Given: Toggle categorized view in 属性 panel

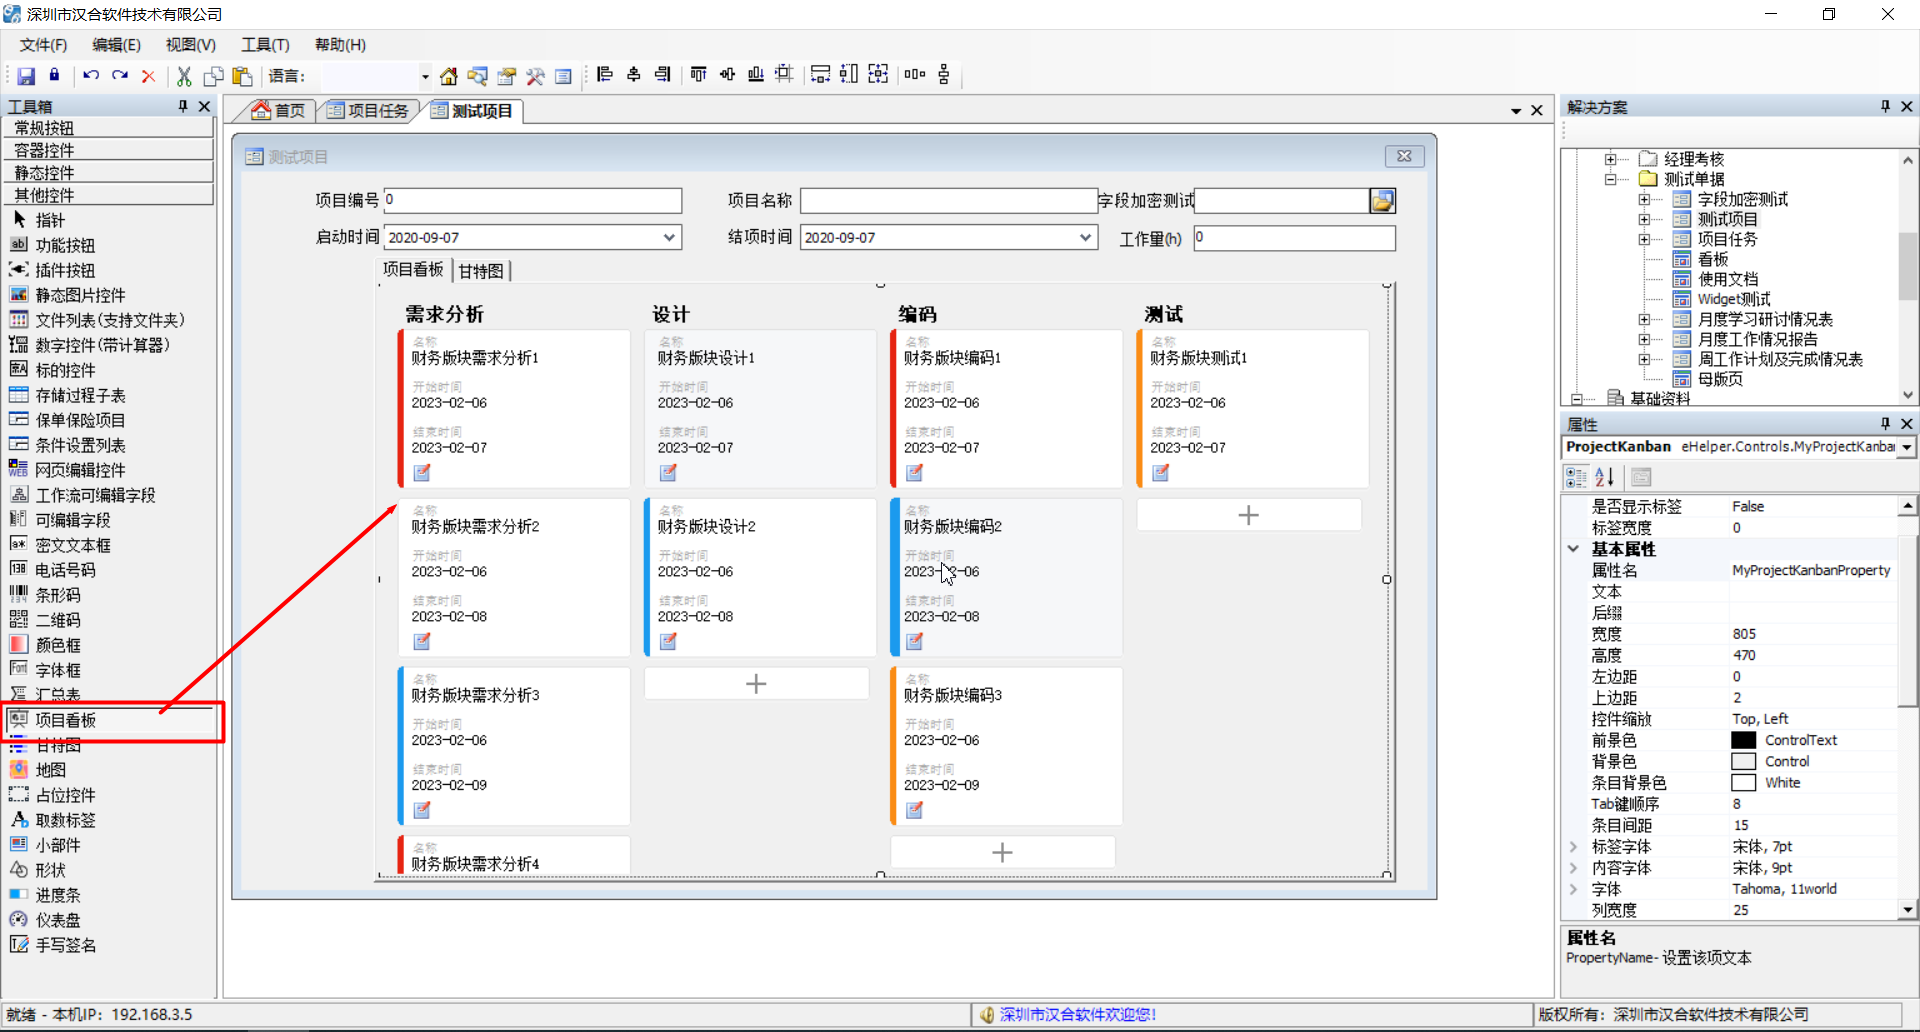Looking at the screenshot, I should tap(1576, 477).
